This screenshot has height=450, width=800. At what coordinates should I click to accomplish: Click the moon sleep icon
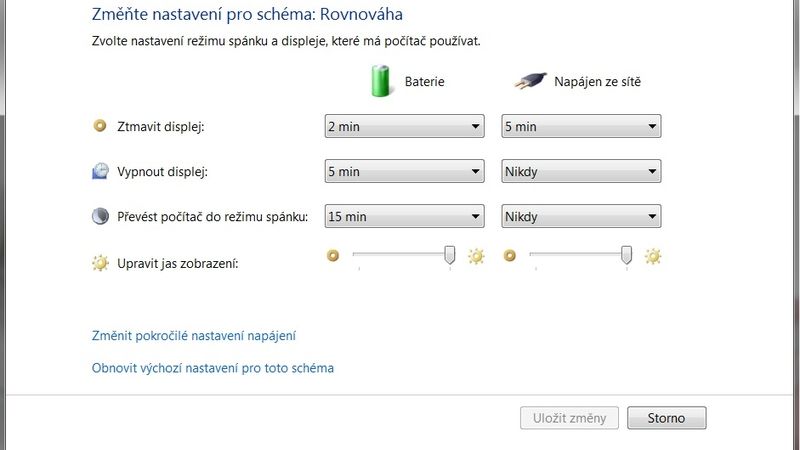pos(101,216)
